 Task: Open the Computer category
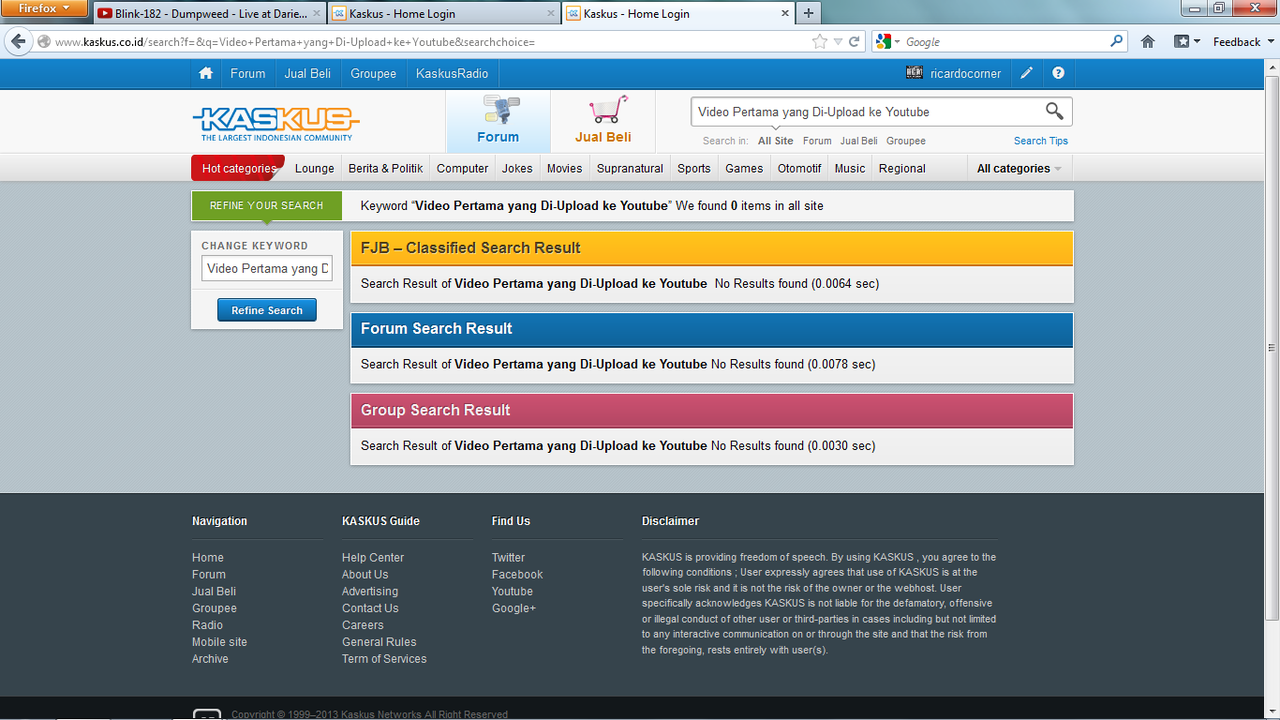click(x=463, y=168)
